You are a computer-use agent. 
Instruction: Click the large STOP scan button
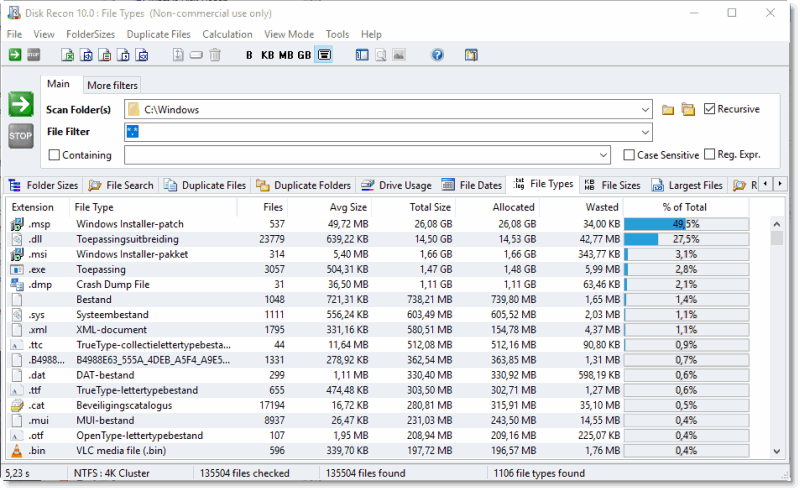pos(21,136)
